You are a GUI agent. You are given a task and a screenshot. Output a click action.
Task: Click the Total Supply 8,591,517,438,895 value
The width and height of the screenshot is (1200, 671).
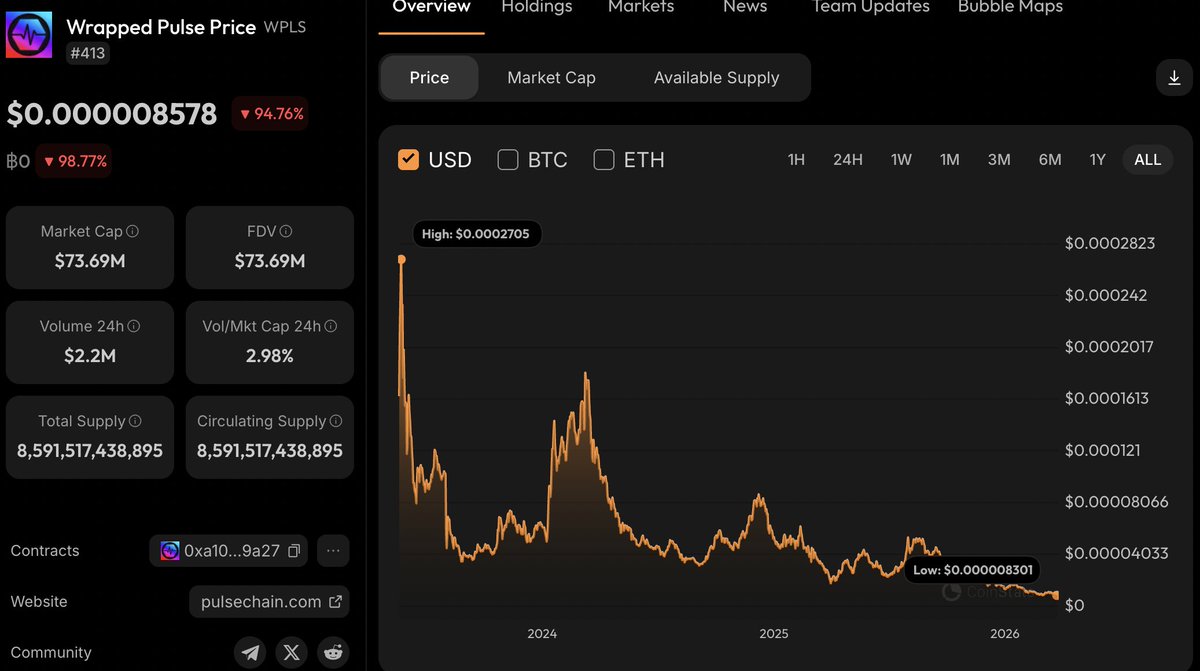90,451
